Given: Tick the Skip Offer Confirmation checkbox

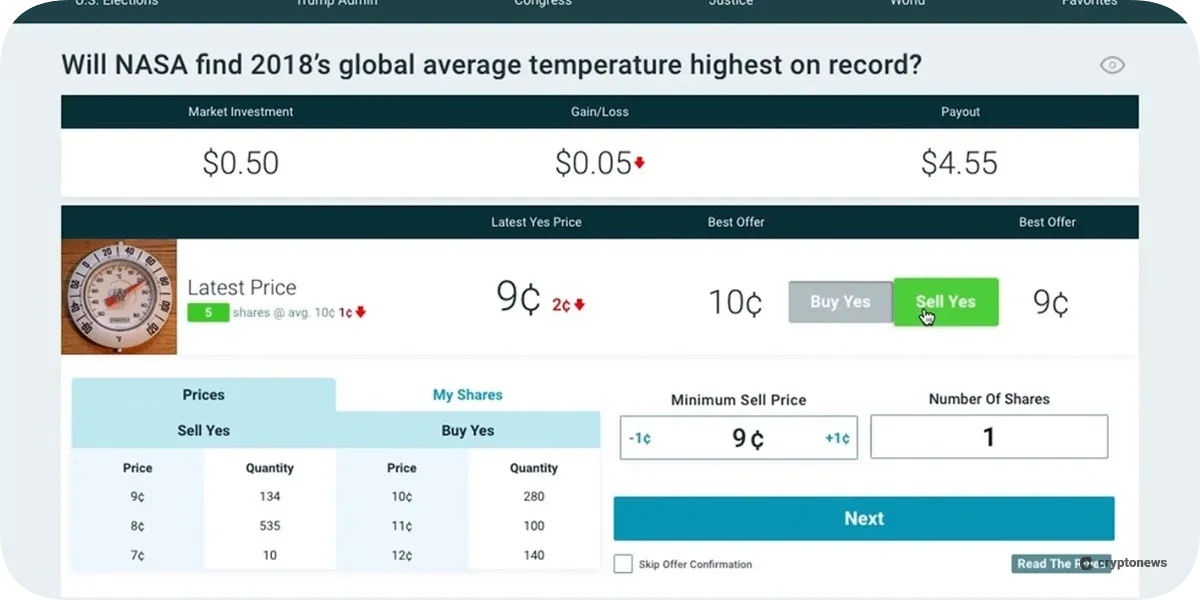Looking at the screenshot, I should pyautogui.click(x=622, y=564).
